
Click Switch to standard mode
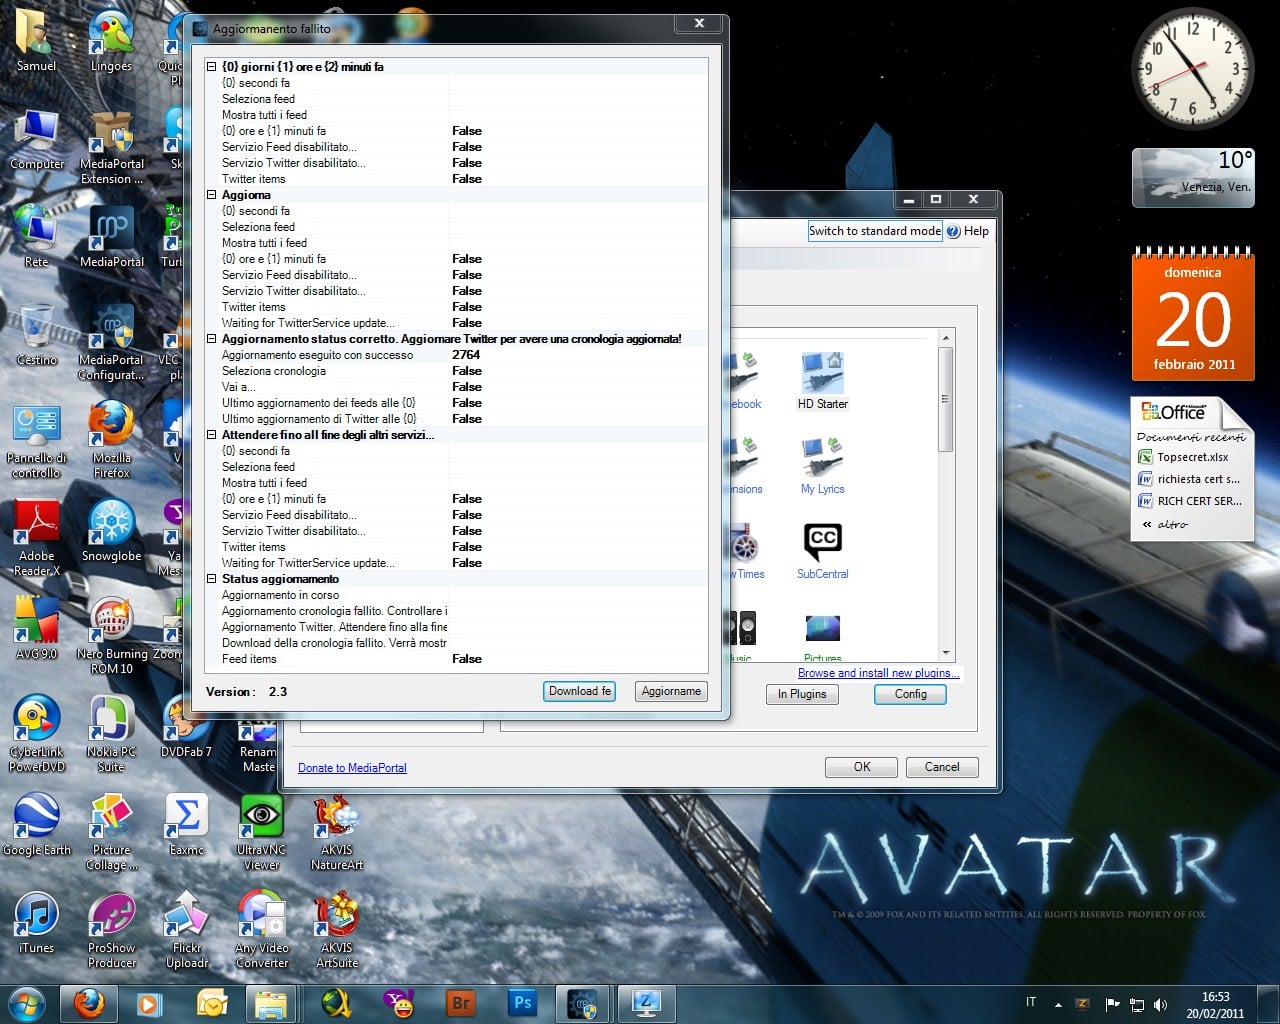[874, 231]
